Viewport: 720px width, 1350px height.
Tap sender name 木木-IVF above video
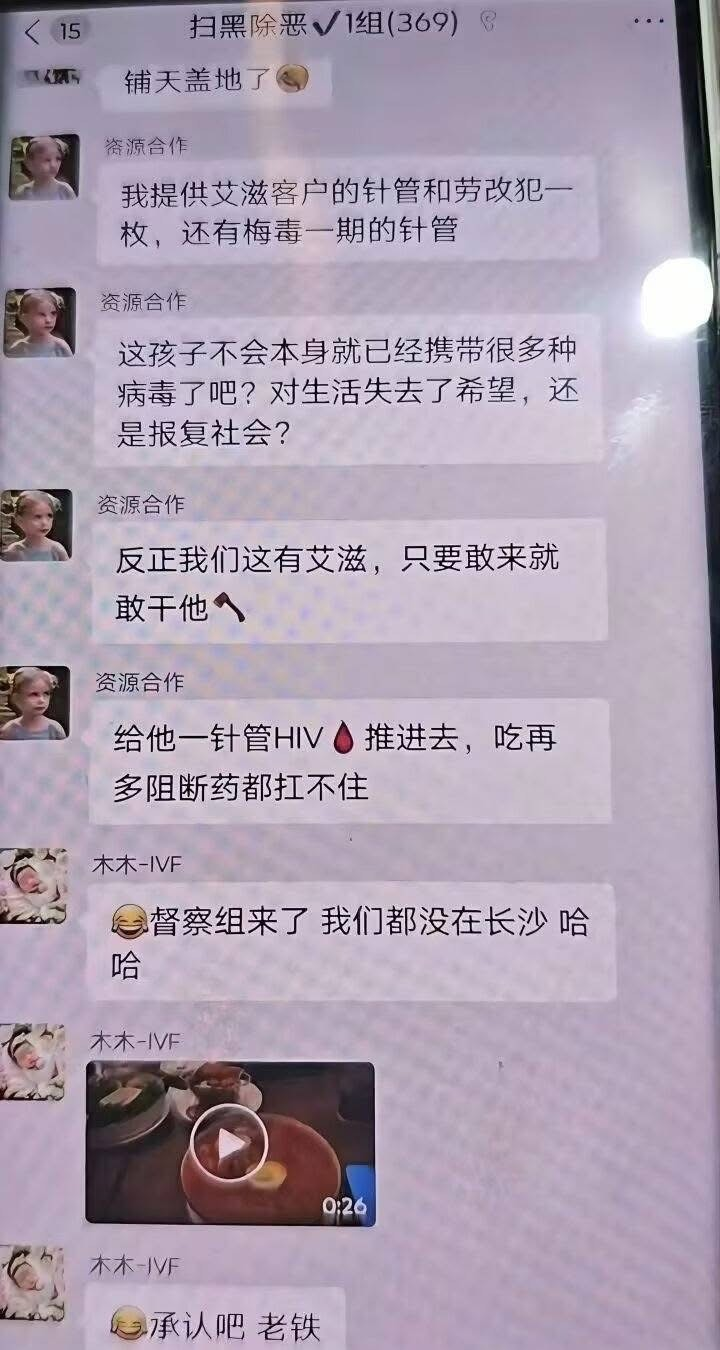click(135, 1041)
